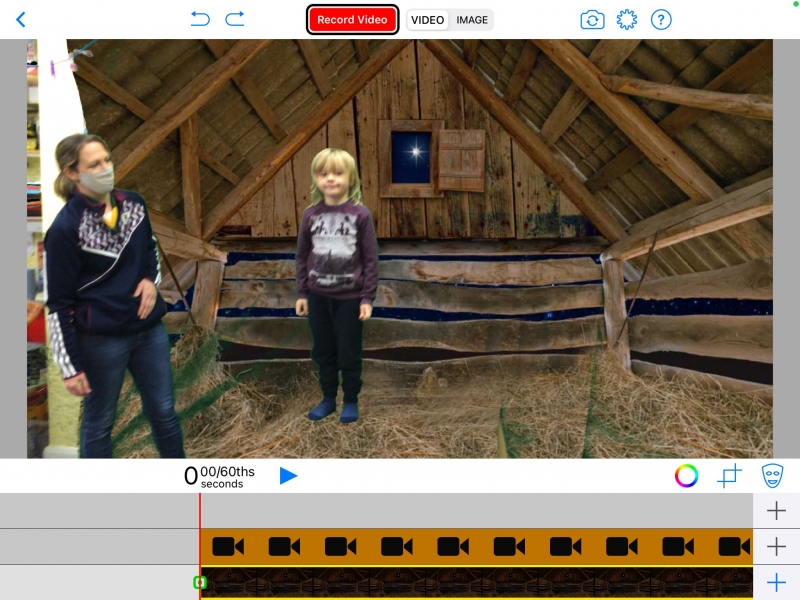Switch capture mode to VIDEO
The width and height of the screenshot is (800, 600).
click(428, 20)
